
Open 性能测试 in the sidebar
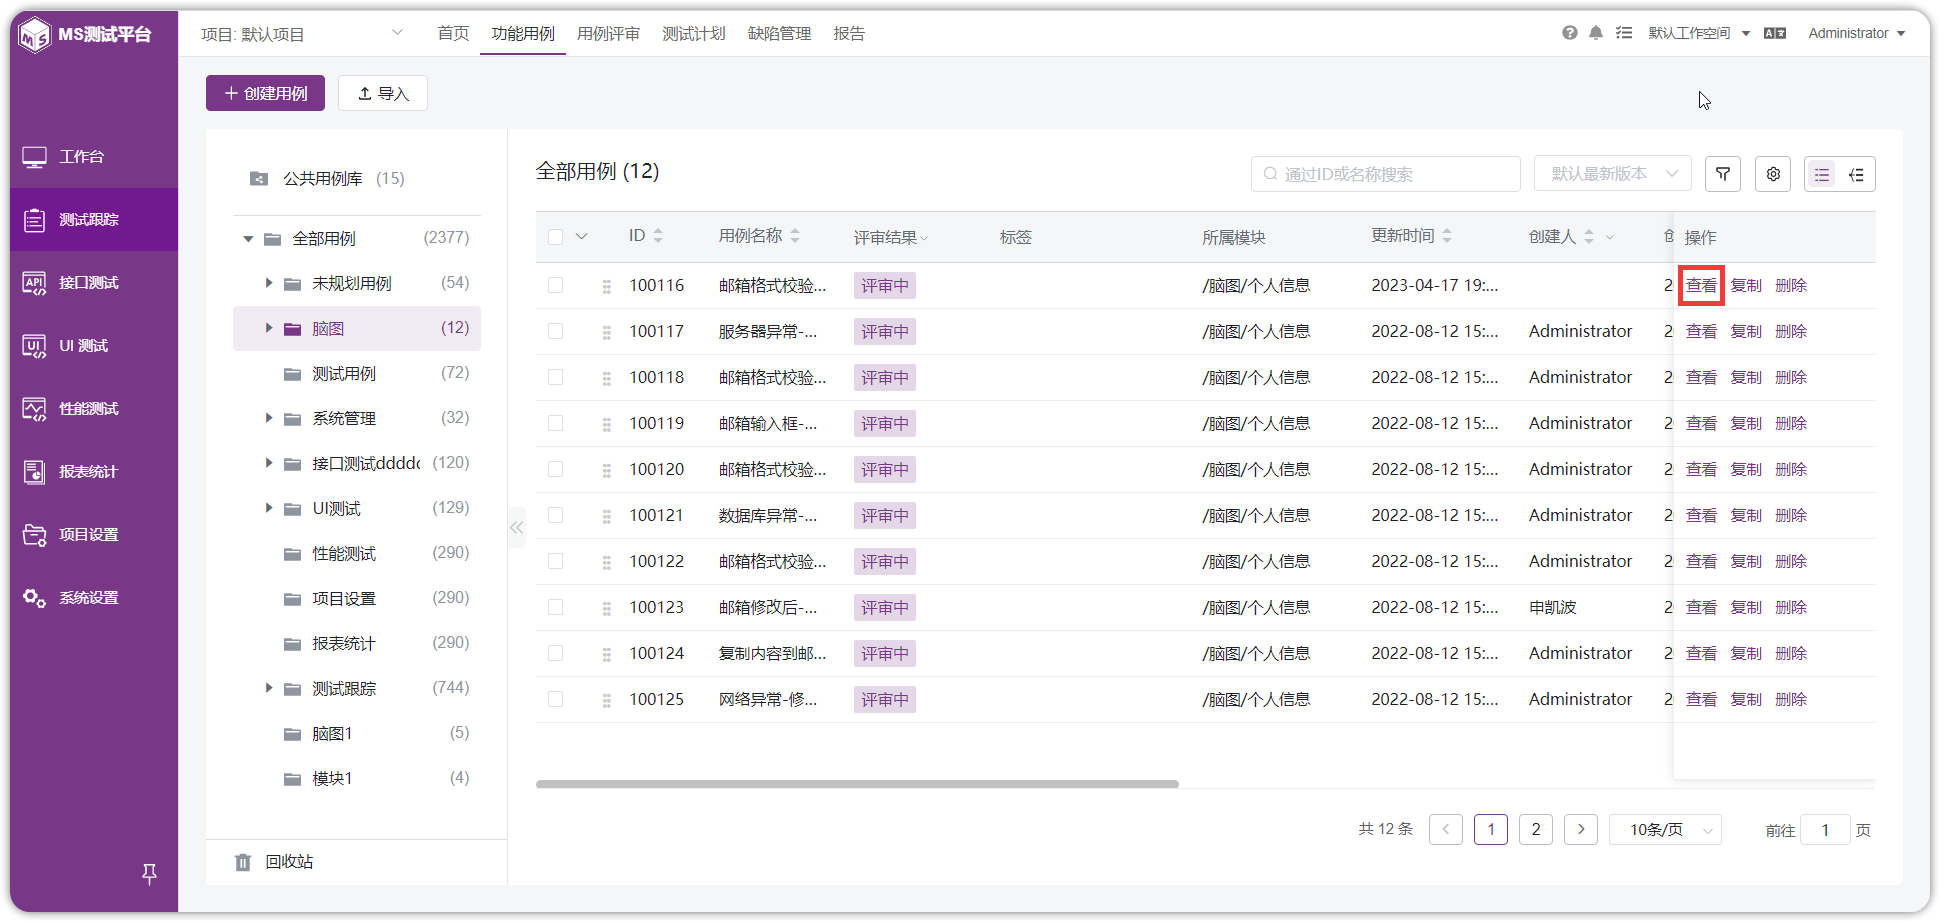pyautogui.click(x=94, y=409)
